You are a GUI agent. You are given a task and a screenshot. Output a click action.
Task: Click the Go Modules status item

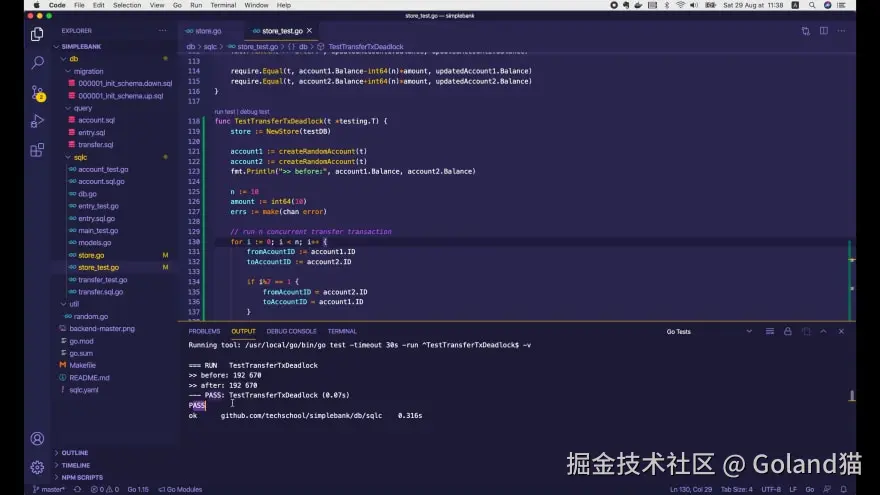click(x=180, y=489)
